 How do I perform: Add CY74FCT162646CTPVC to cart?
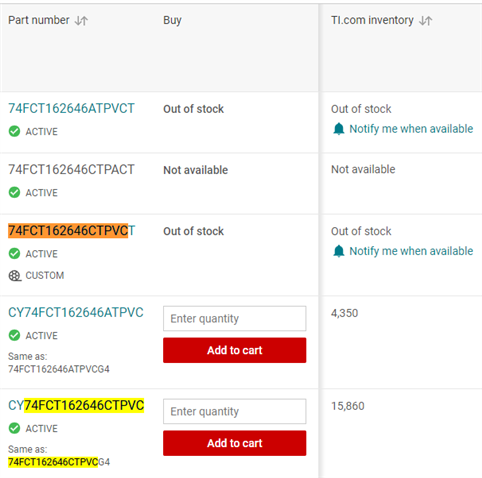pyautogui.click(x=235, y=443)
